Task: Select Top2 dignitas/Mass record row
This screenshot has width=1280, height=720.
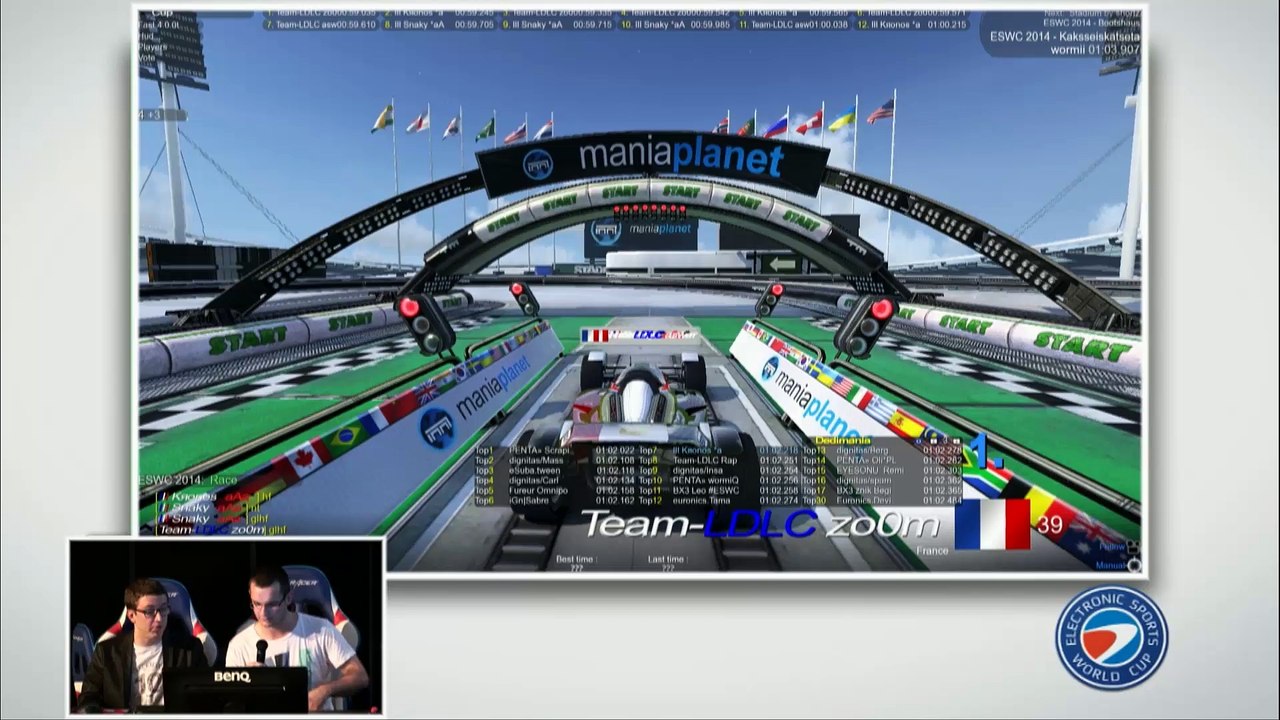Action: 555,460
